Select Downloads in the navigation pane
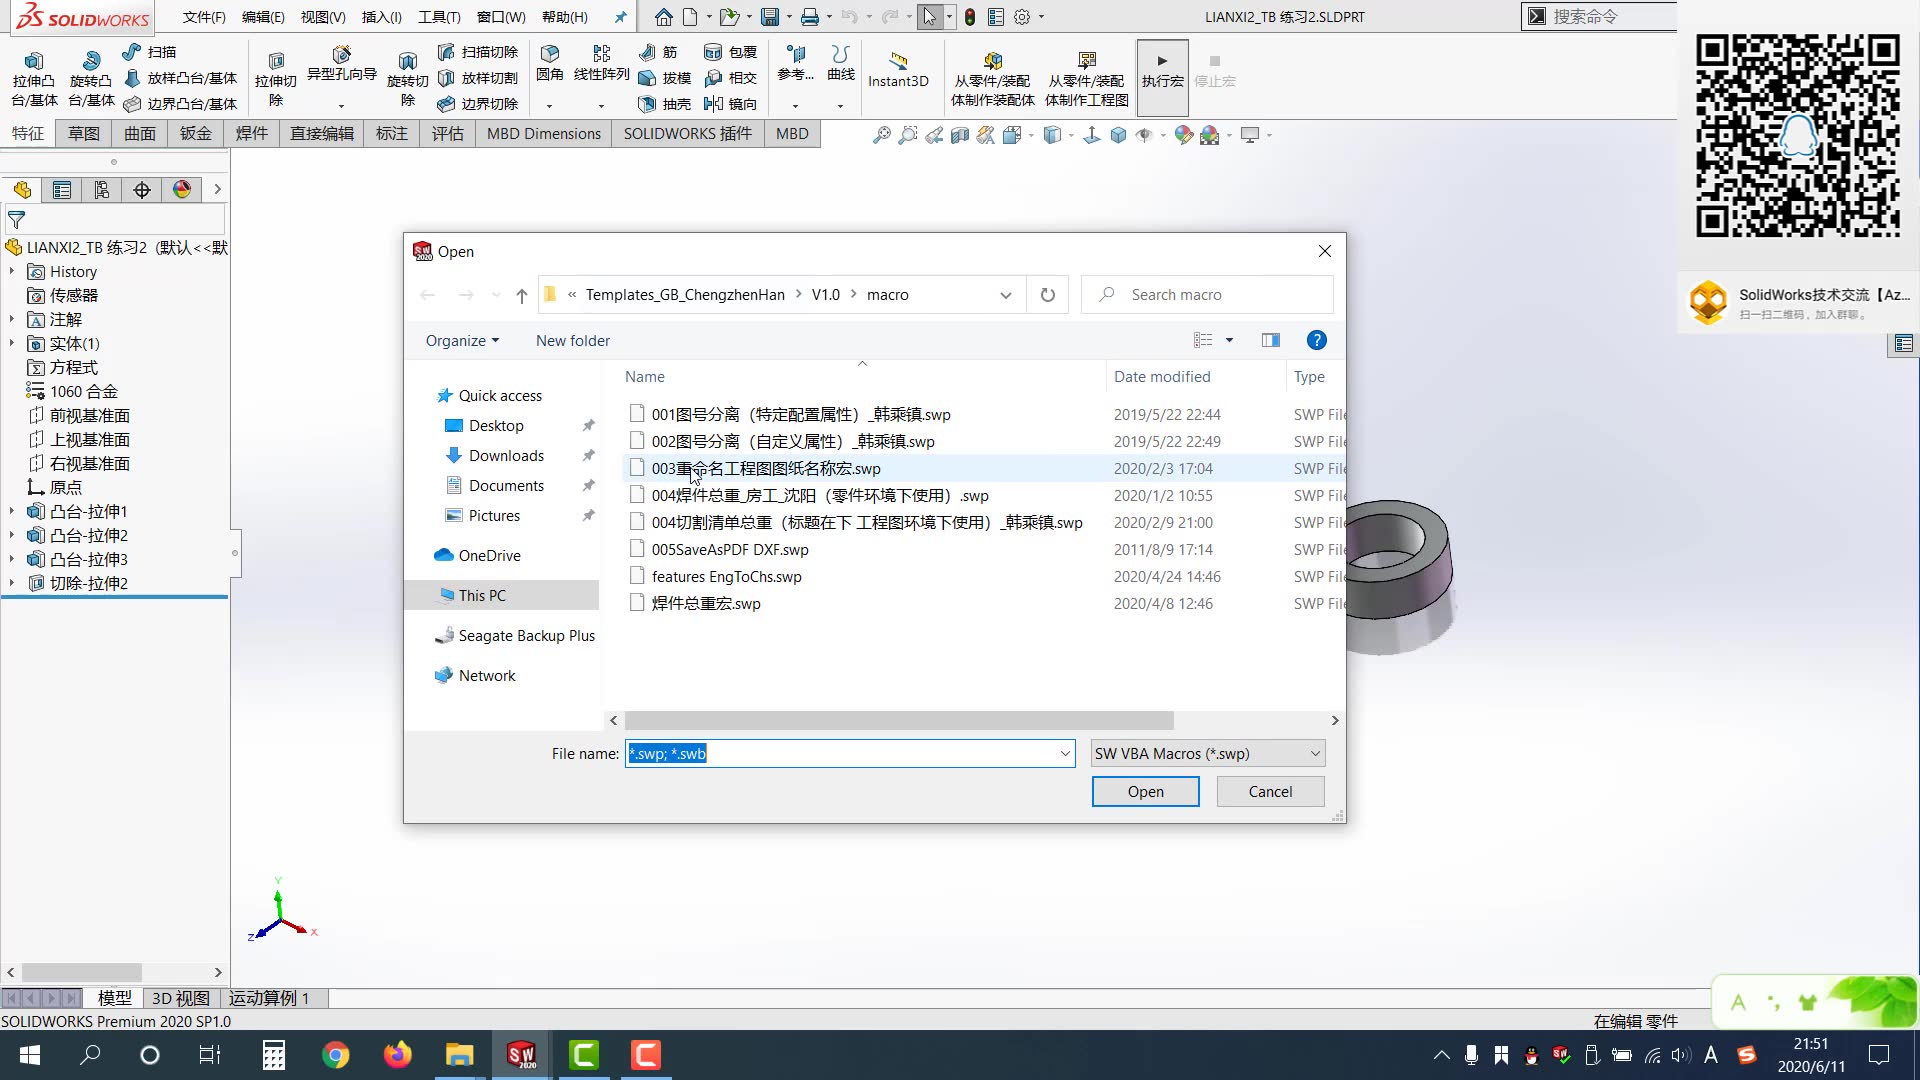1920x1080 pixels. tap(506, 456)
